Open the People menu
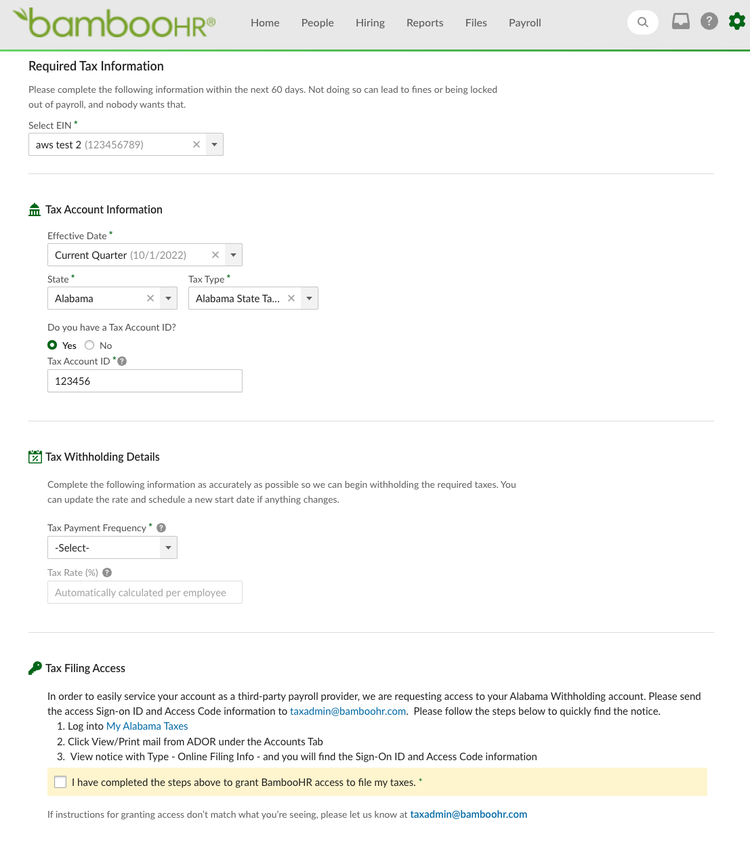The width and height of the screenshot is (750, 853). tap(318, 23)
